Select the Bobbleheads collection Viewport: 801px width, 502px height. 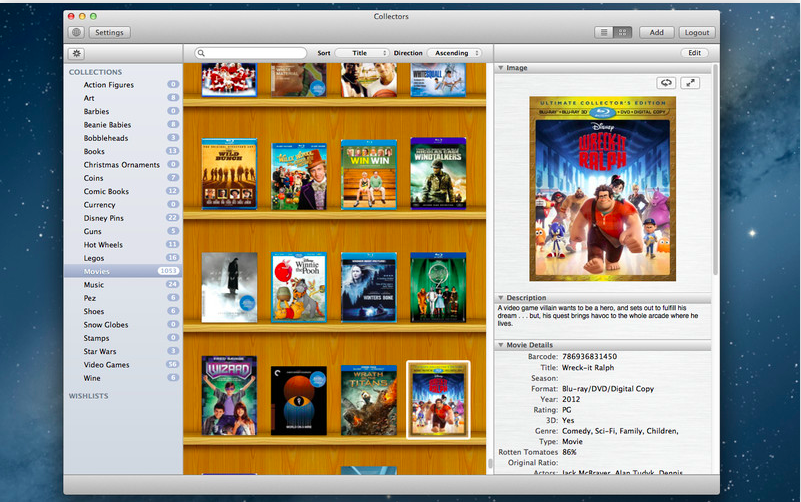tap(123, 138)
